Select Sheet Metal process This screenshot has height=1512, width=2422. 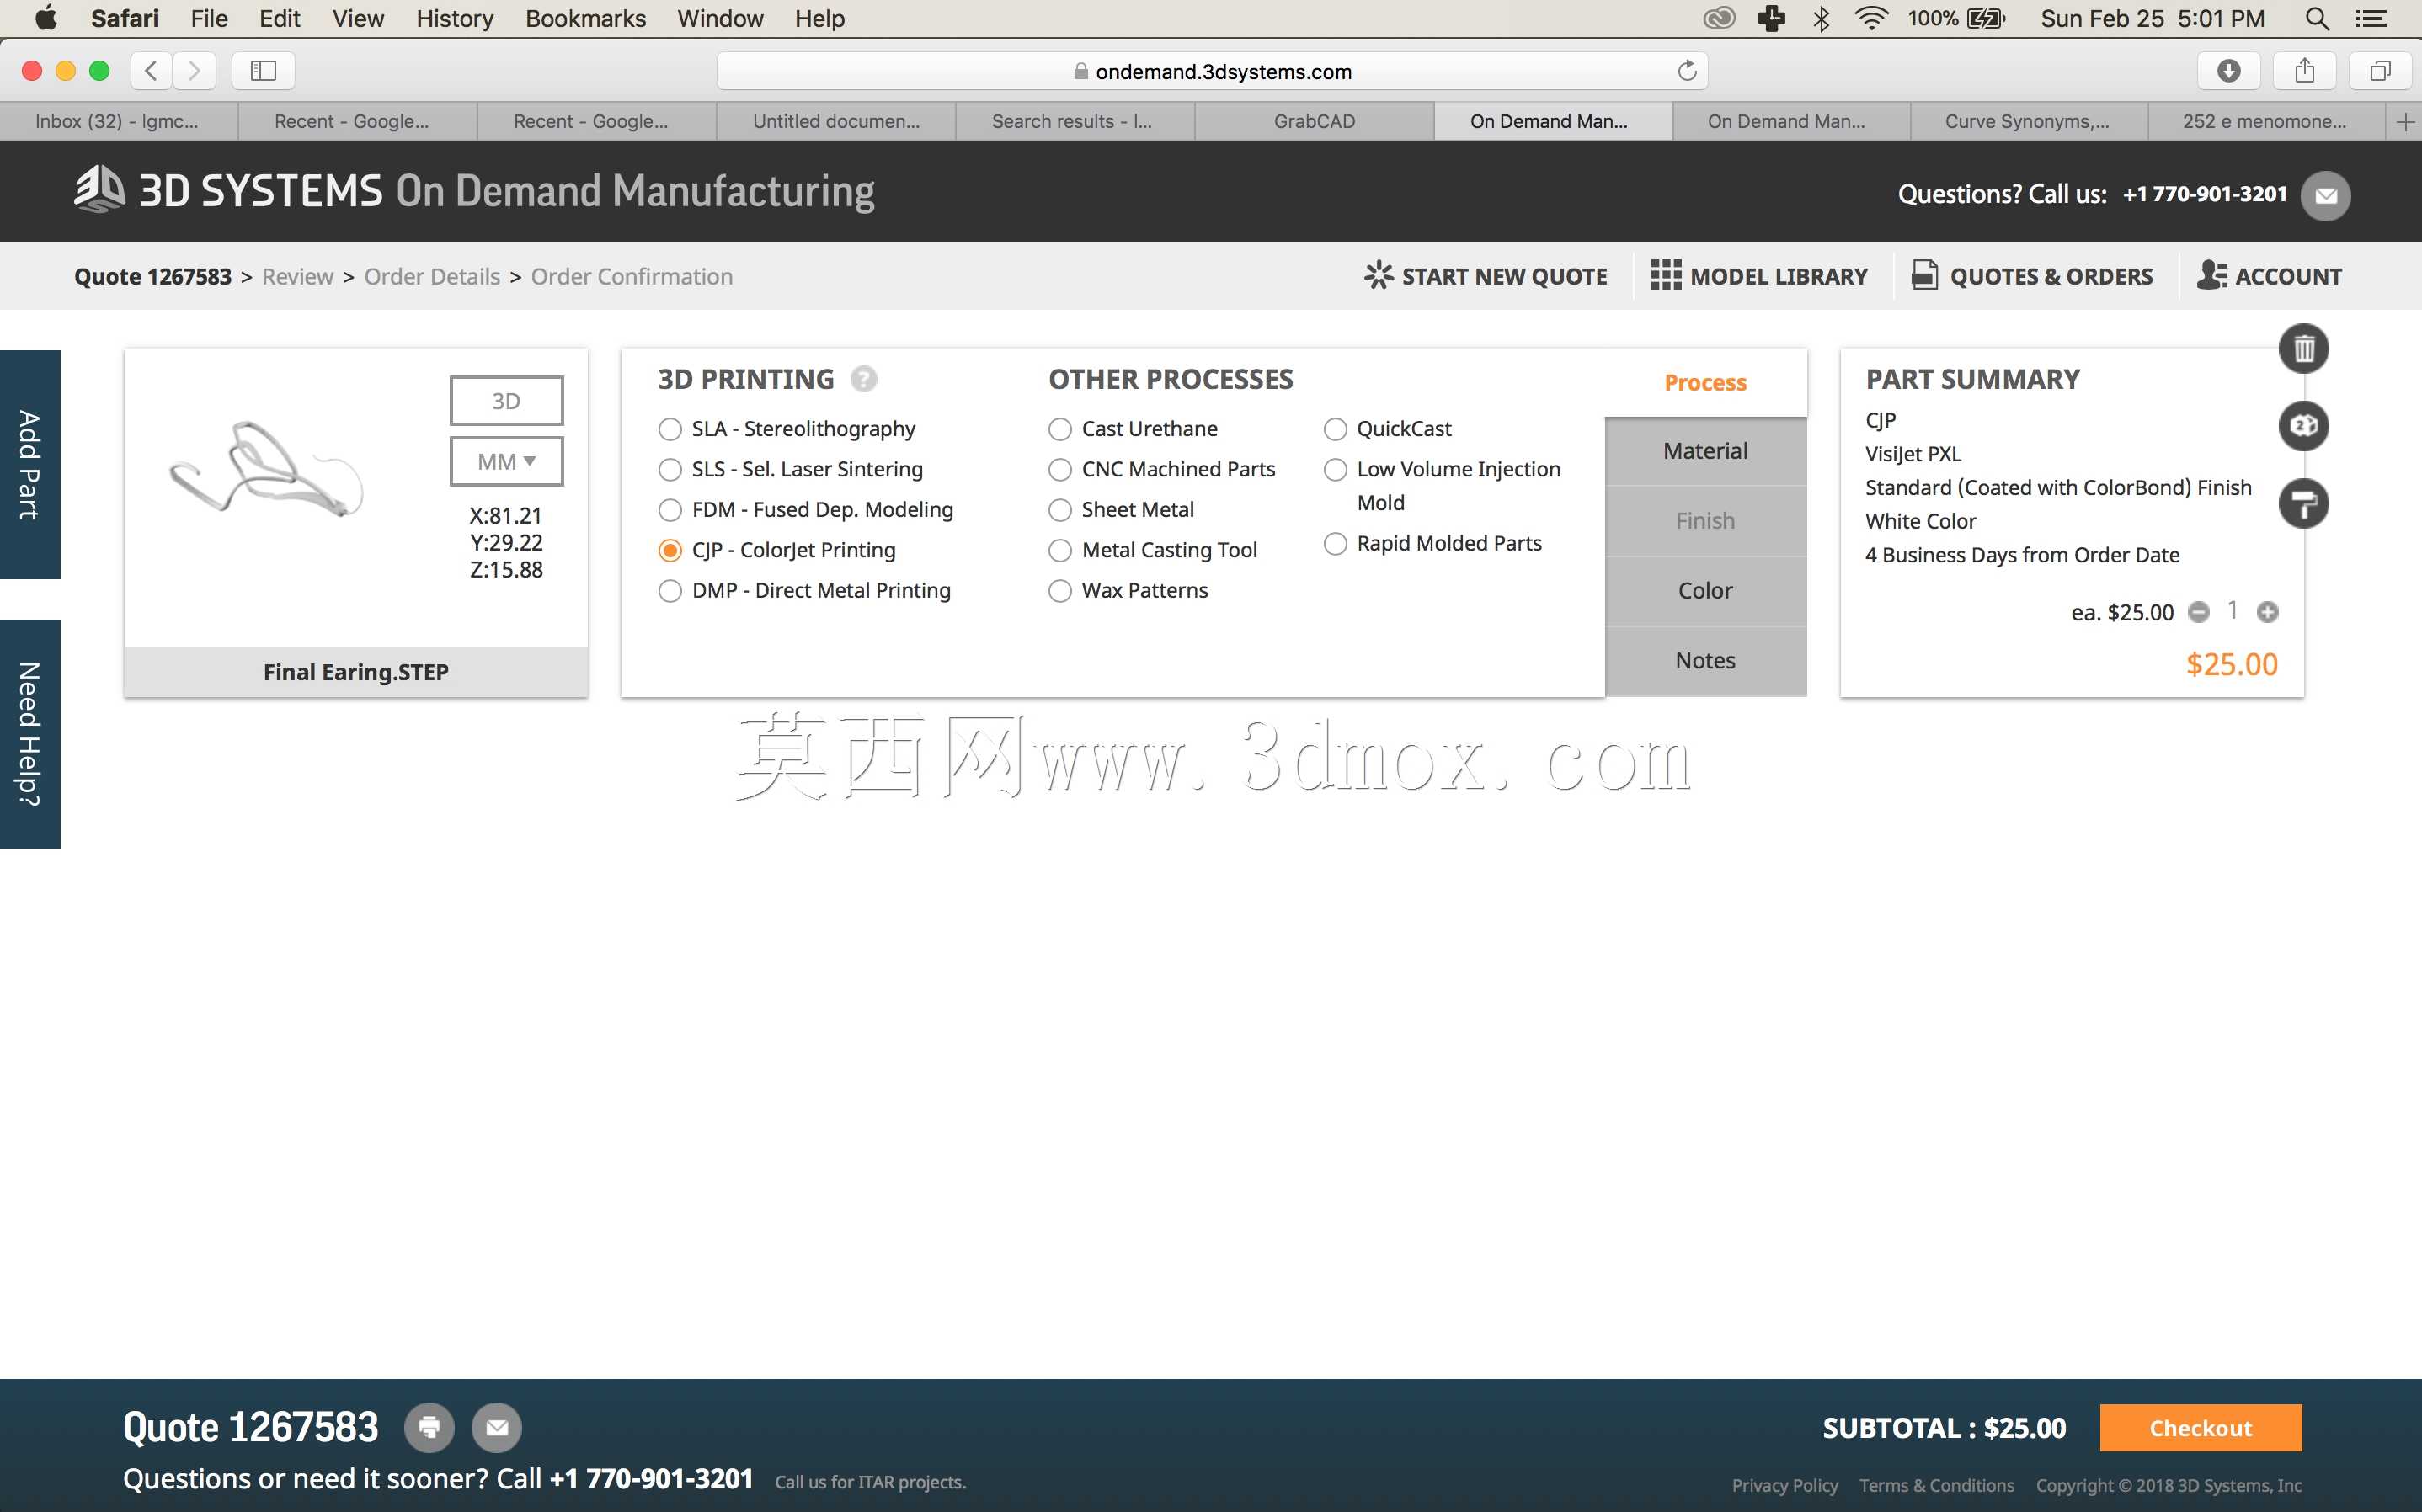click(1060, 510)
